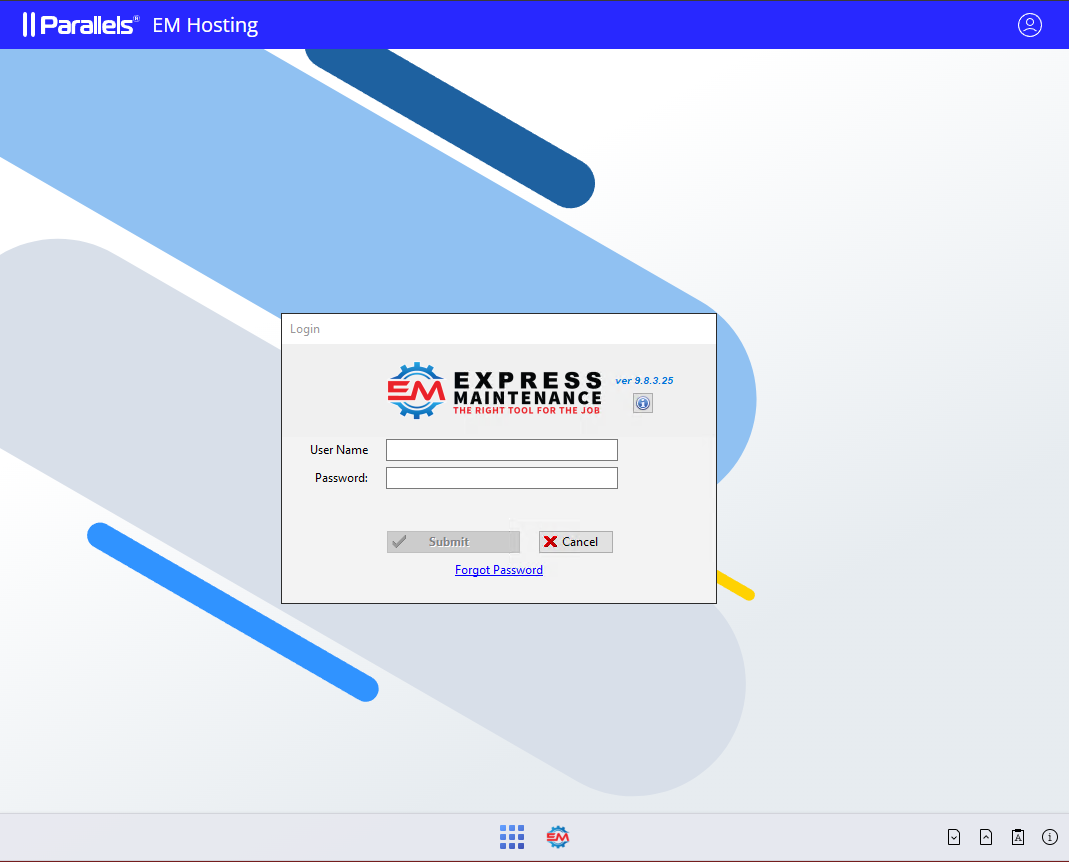This screenshot has width=1069, height=862.
Task: Click inside the Password field
Action: point(501,477)
